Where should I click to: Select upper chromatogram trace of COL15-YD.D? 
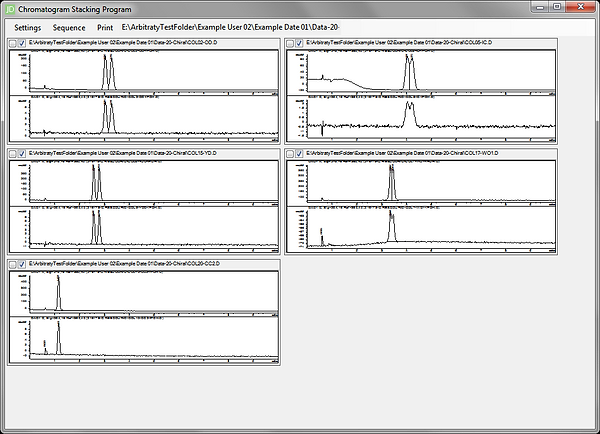point(144,183)
